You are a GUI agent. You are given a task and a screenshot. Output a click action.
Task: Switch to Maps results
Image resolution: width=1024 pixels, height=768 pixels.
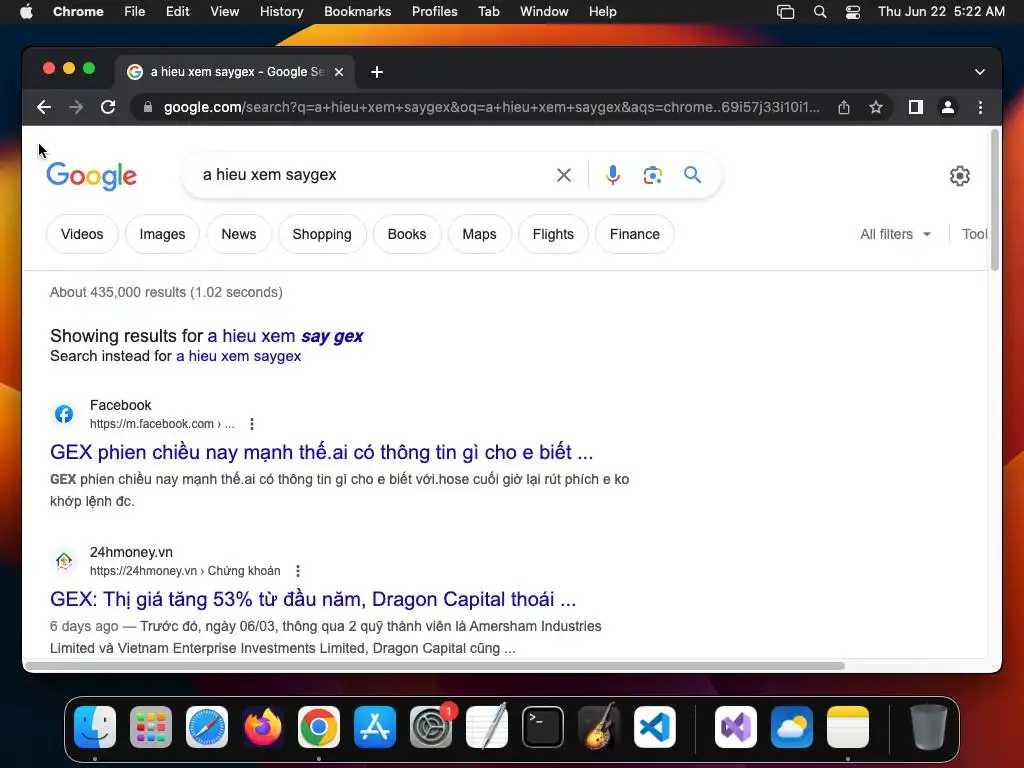479,234
